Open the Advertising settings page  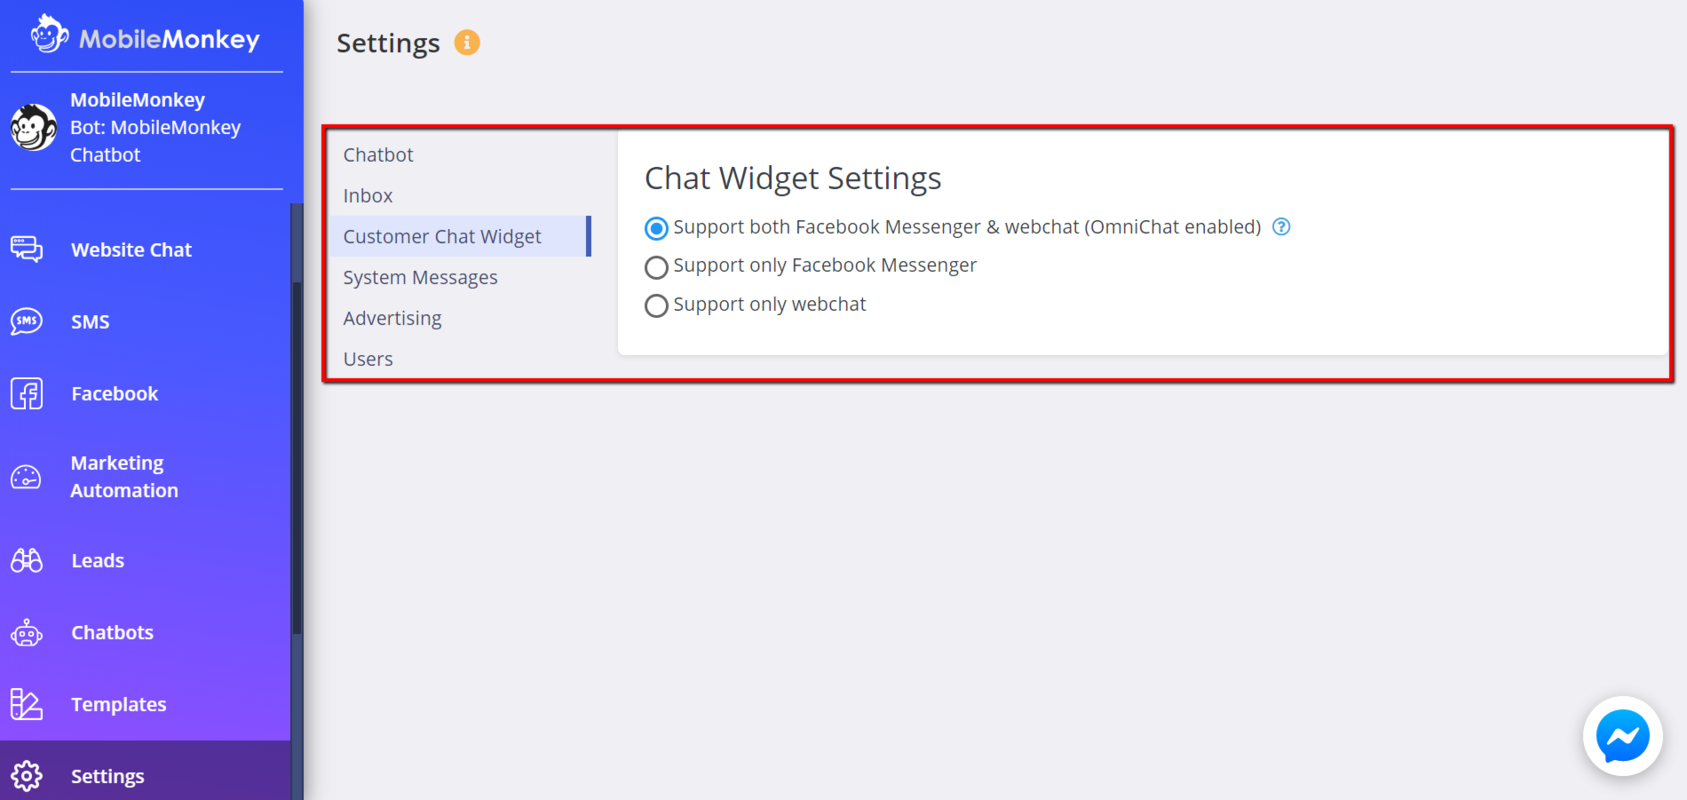(392, 318)
